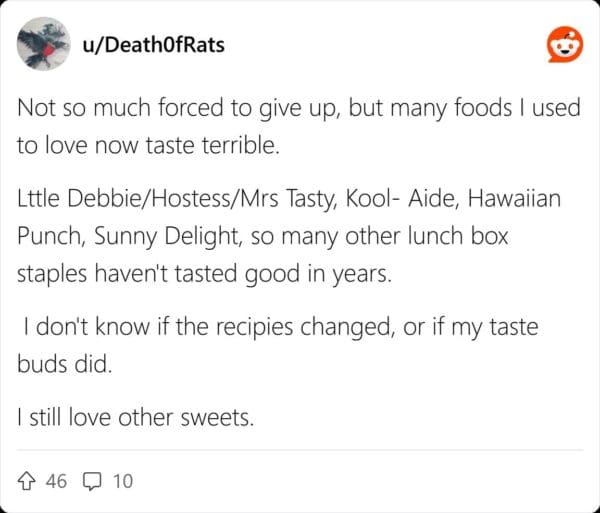Click the words "buds did."
This screenshot has height=513, width=600.
[64, 363]
